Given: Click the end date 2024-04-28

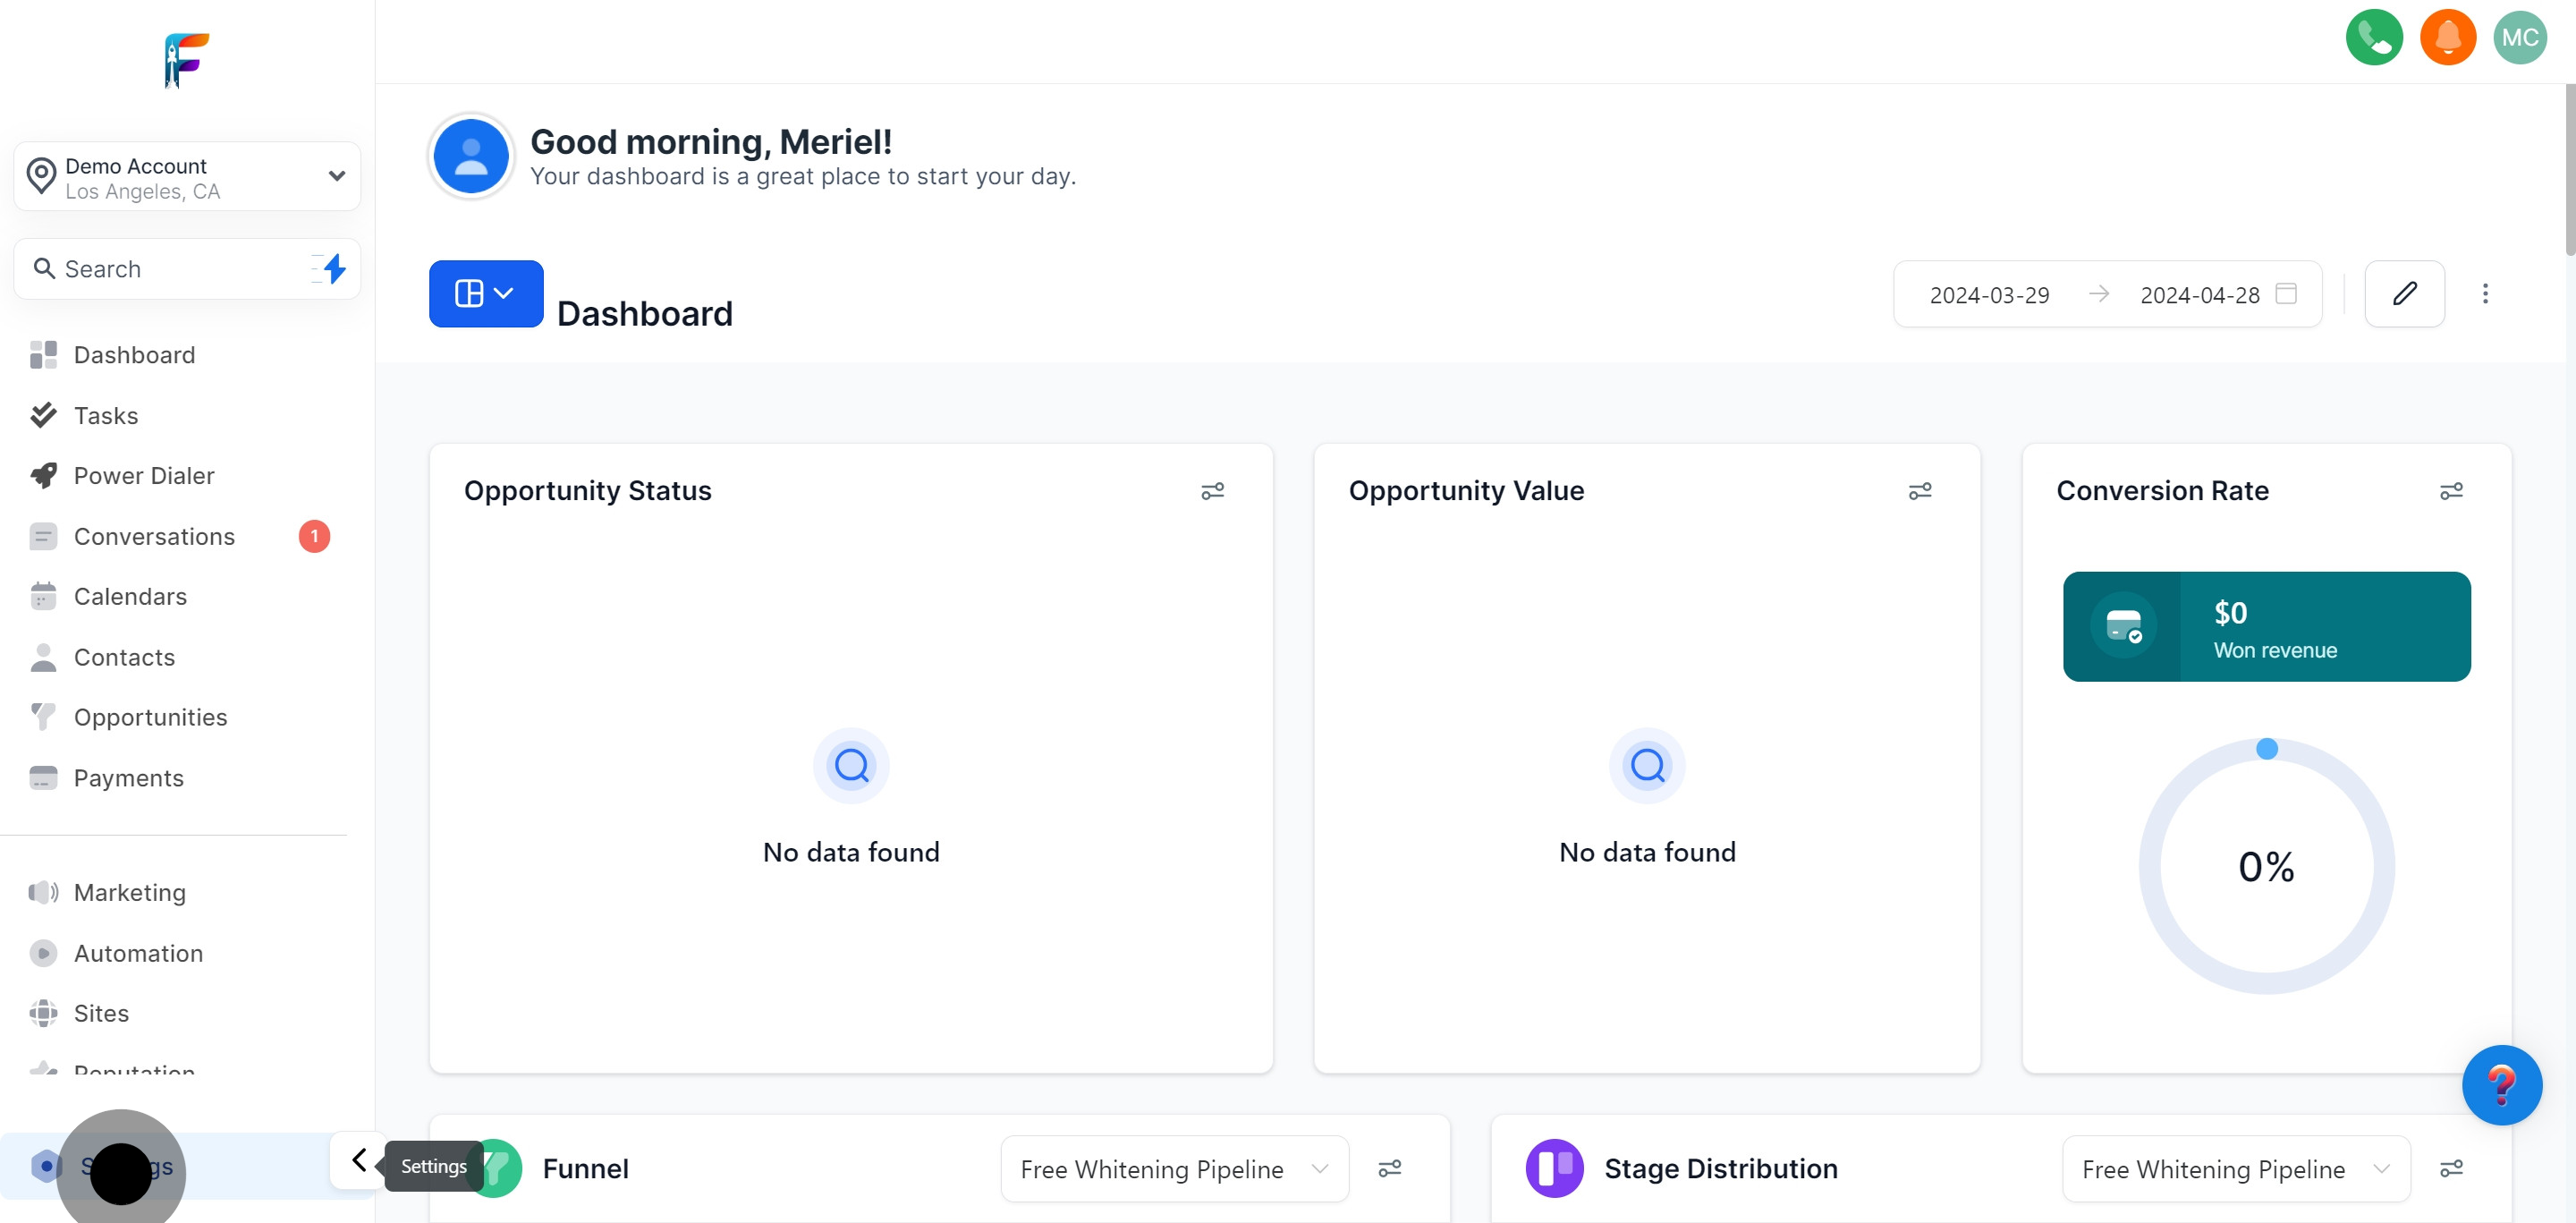Looking at the screenshot, I should click(2199, 294).
